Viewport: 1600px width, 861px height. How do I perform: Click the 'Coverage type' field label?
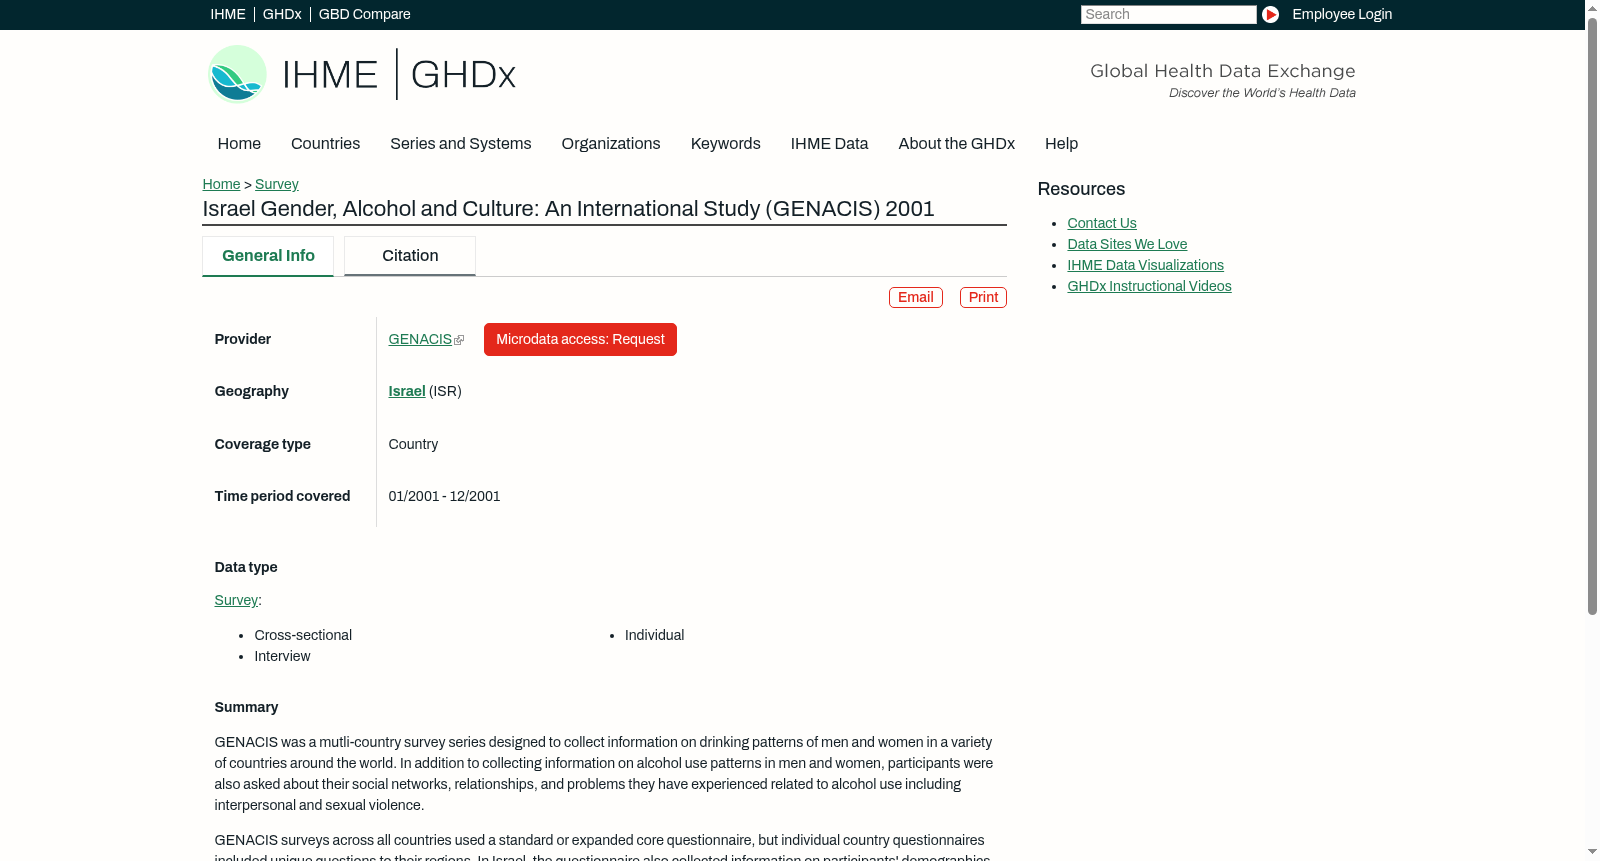pos(262,444)
